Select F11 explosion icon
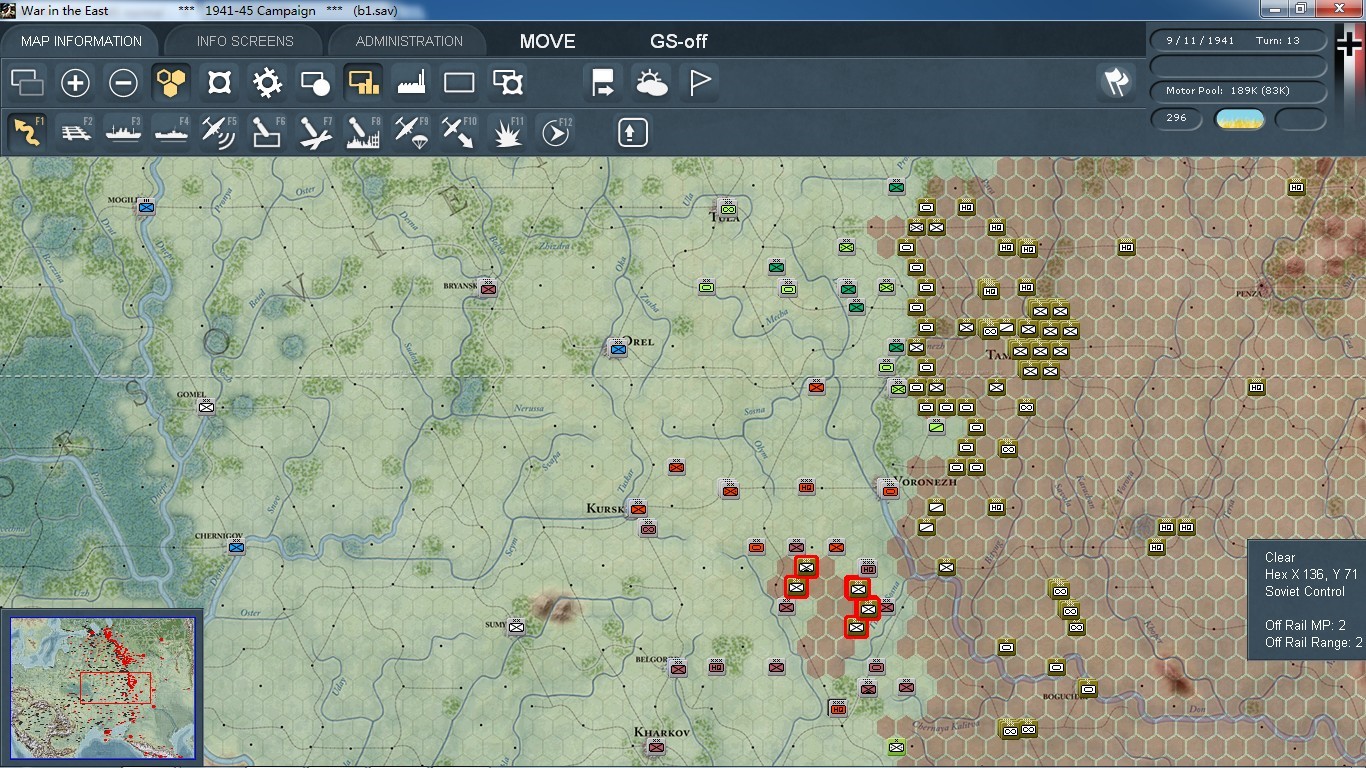Image resolution: width=1366 pixels, height=768 pixels. coord(508,132)
